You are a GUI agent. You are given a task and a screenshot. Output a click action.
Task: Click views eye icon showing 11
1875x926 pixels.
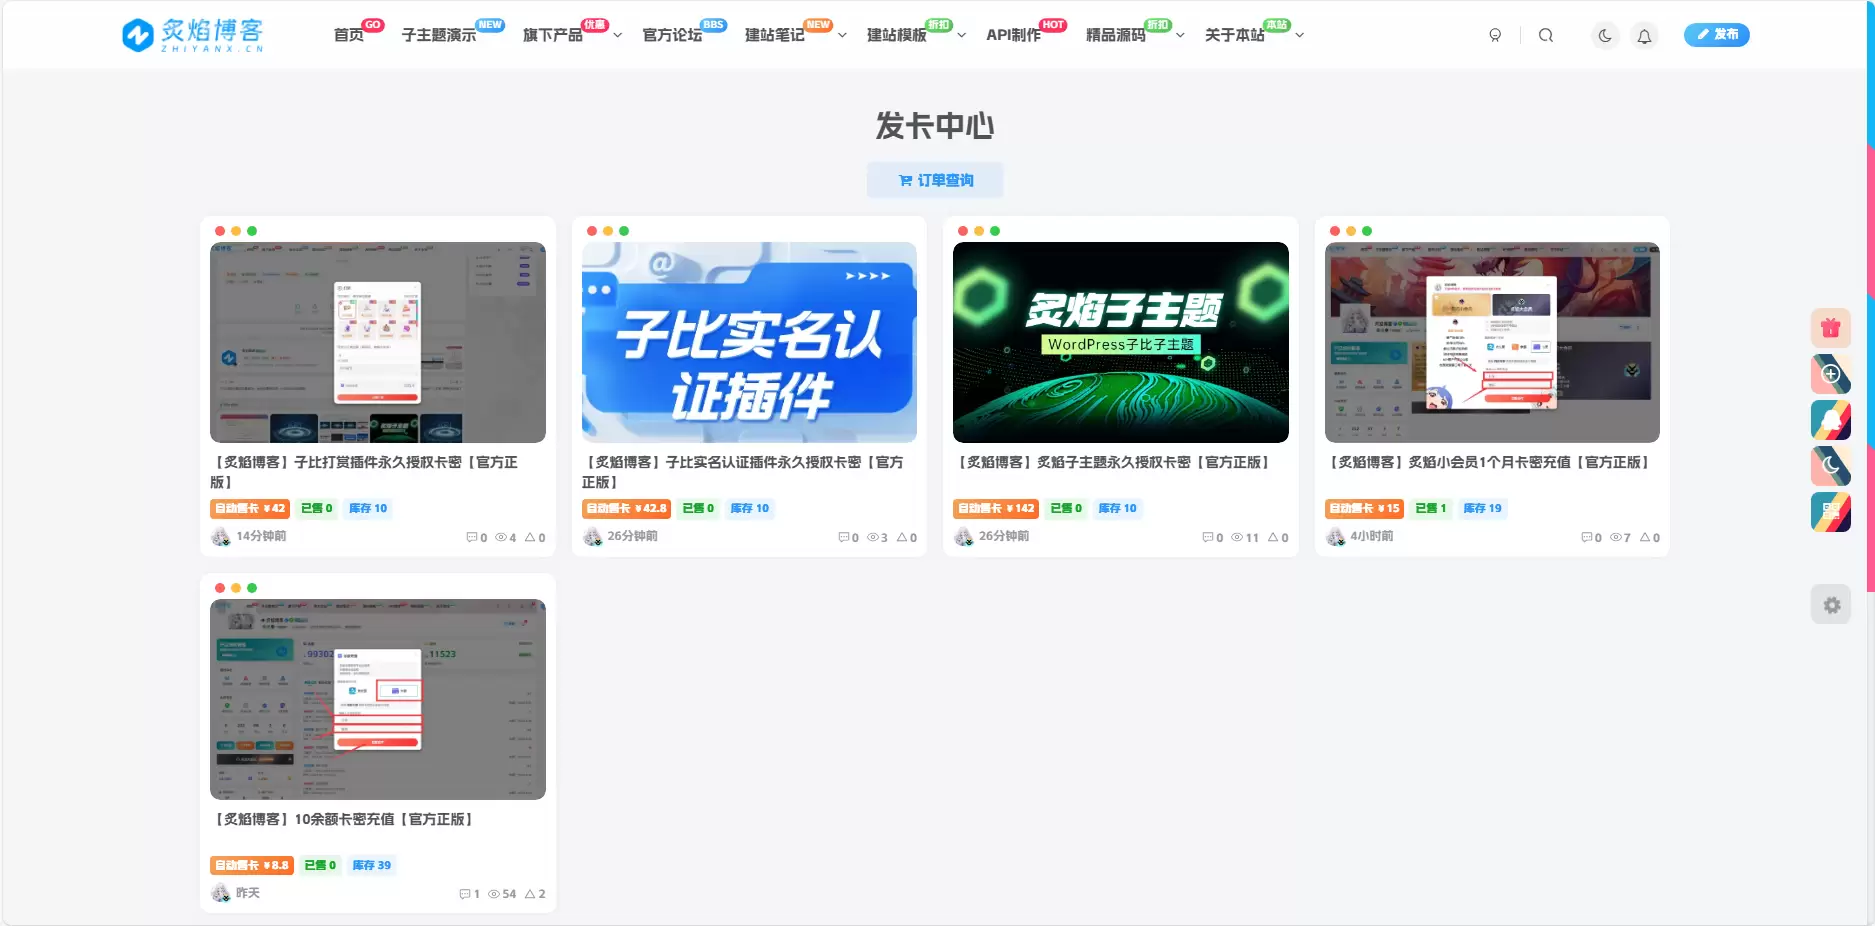1237,538
